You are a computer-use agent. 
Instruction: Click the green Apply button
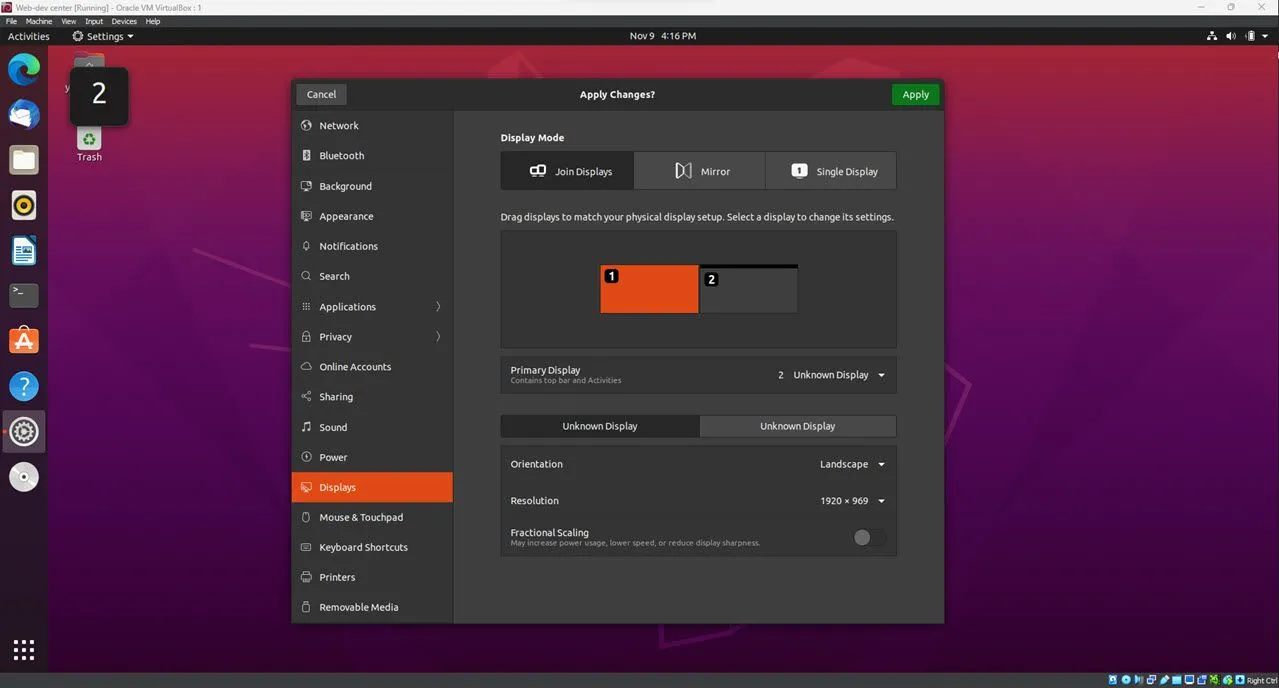pyautogui.click(x=914, y=93)
